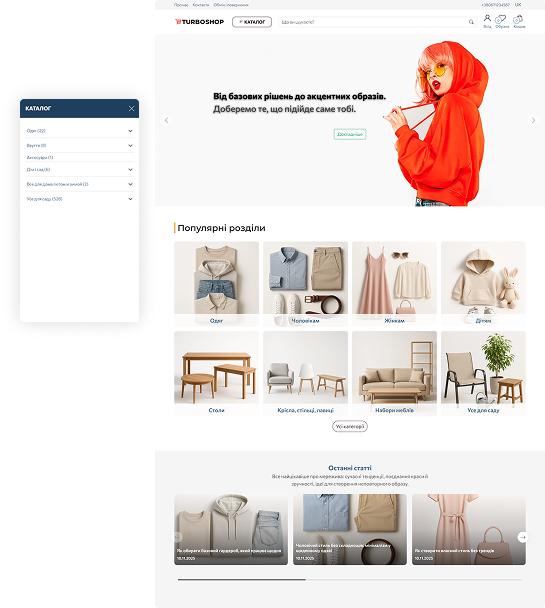Go to previous hero banner slide
Image resolution: width=545 pixels, height=608 pixels.
point(167,120)
